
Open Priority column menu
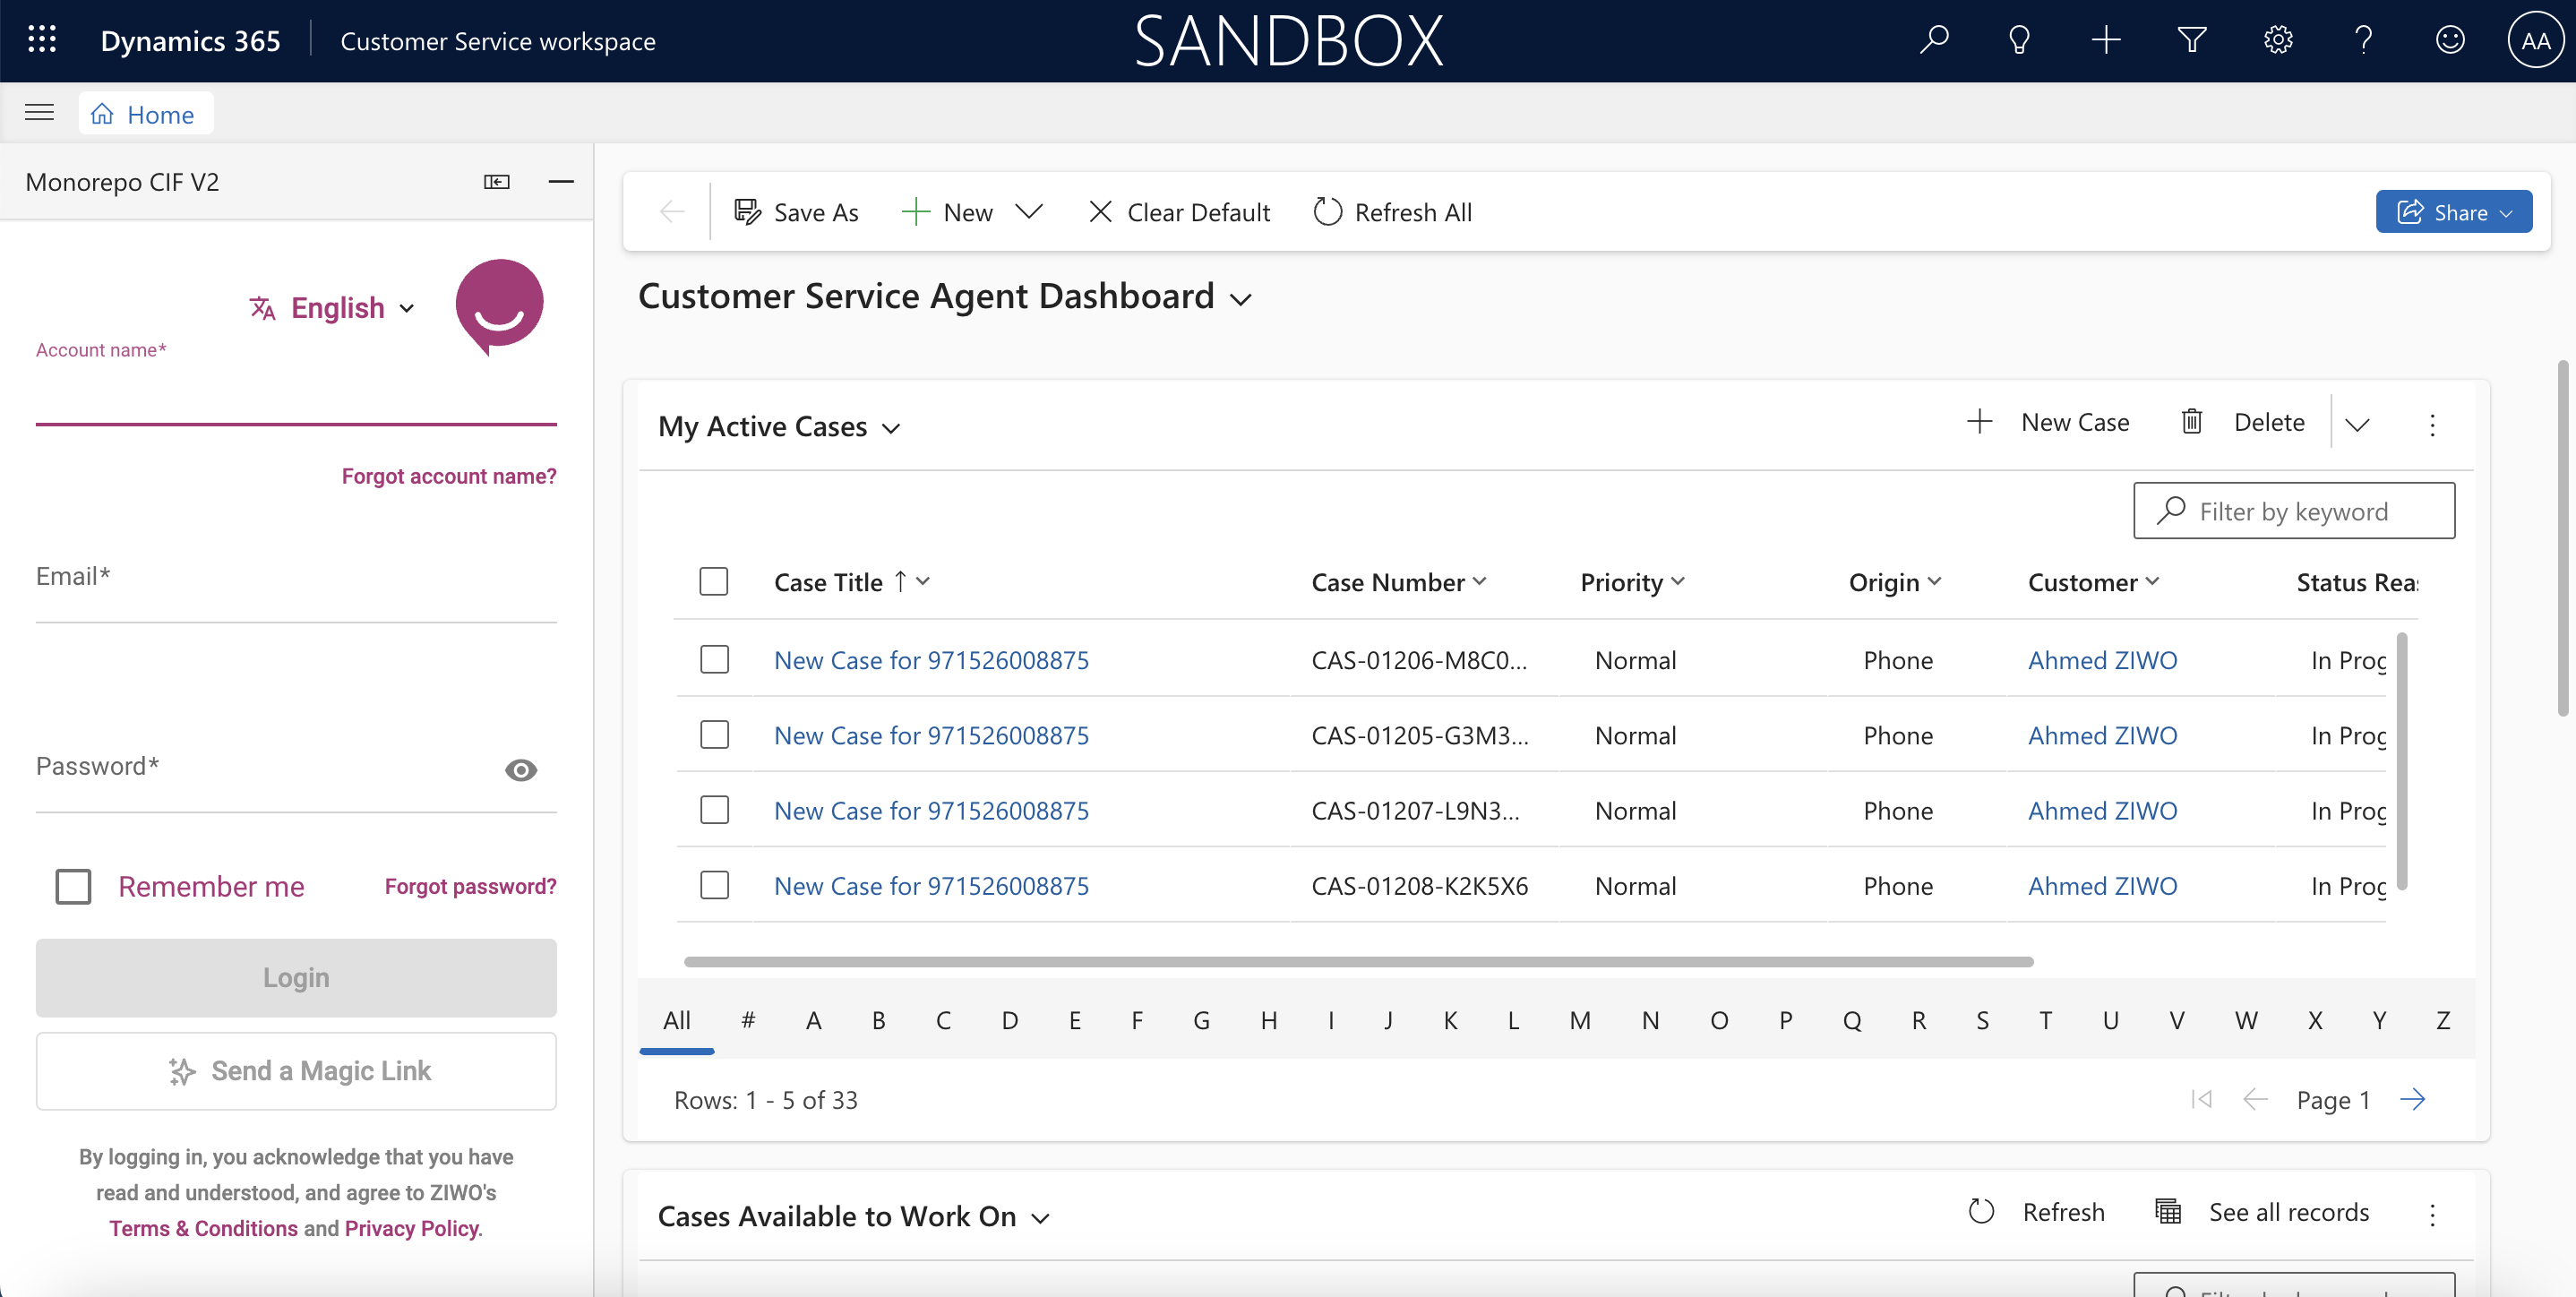1632,582
